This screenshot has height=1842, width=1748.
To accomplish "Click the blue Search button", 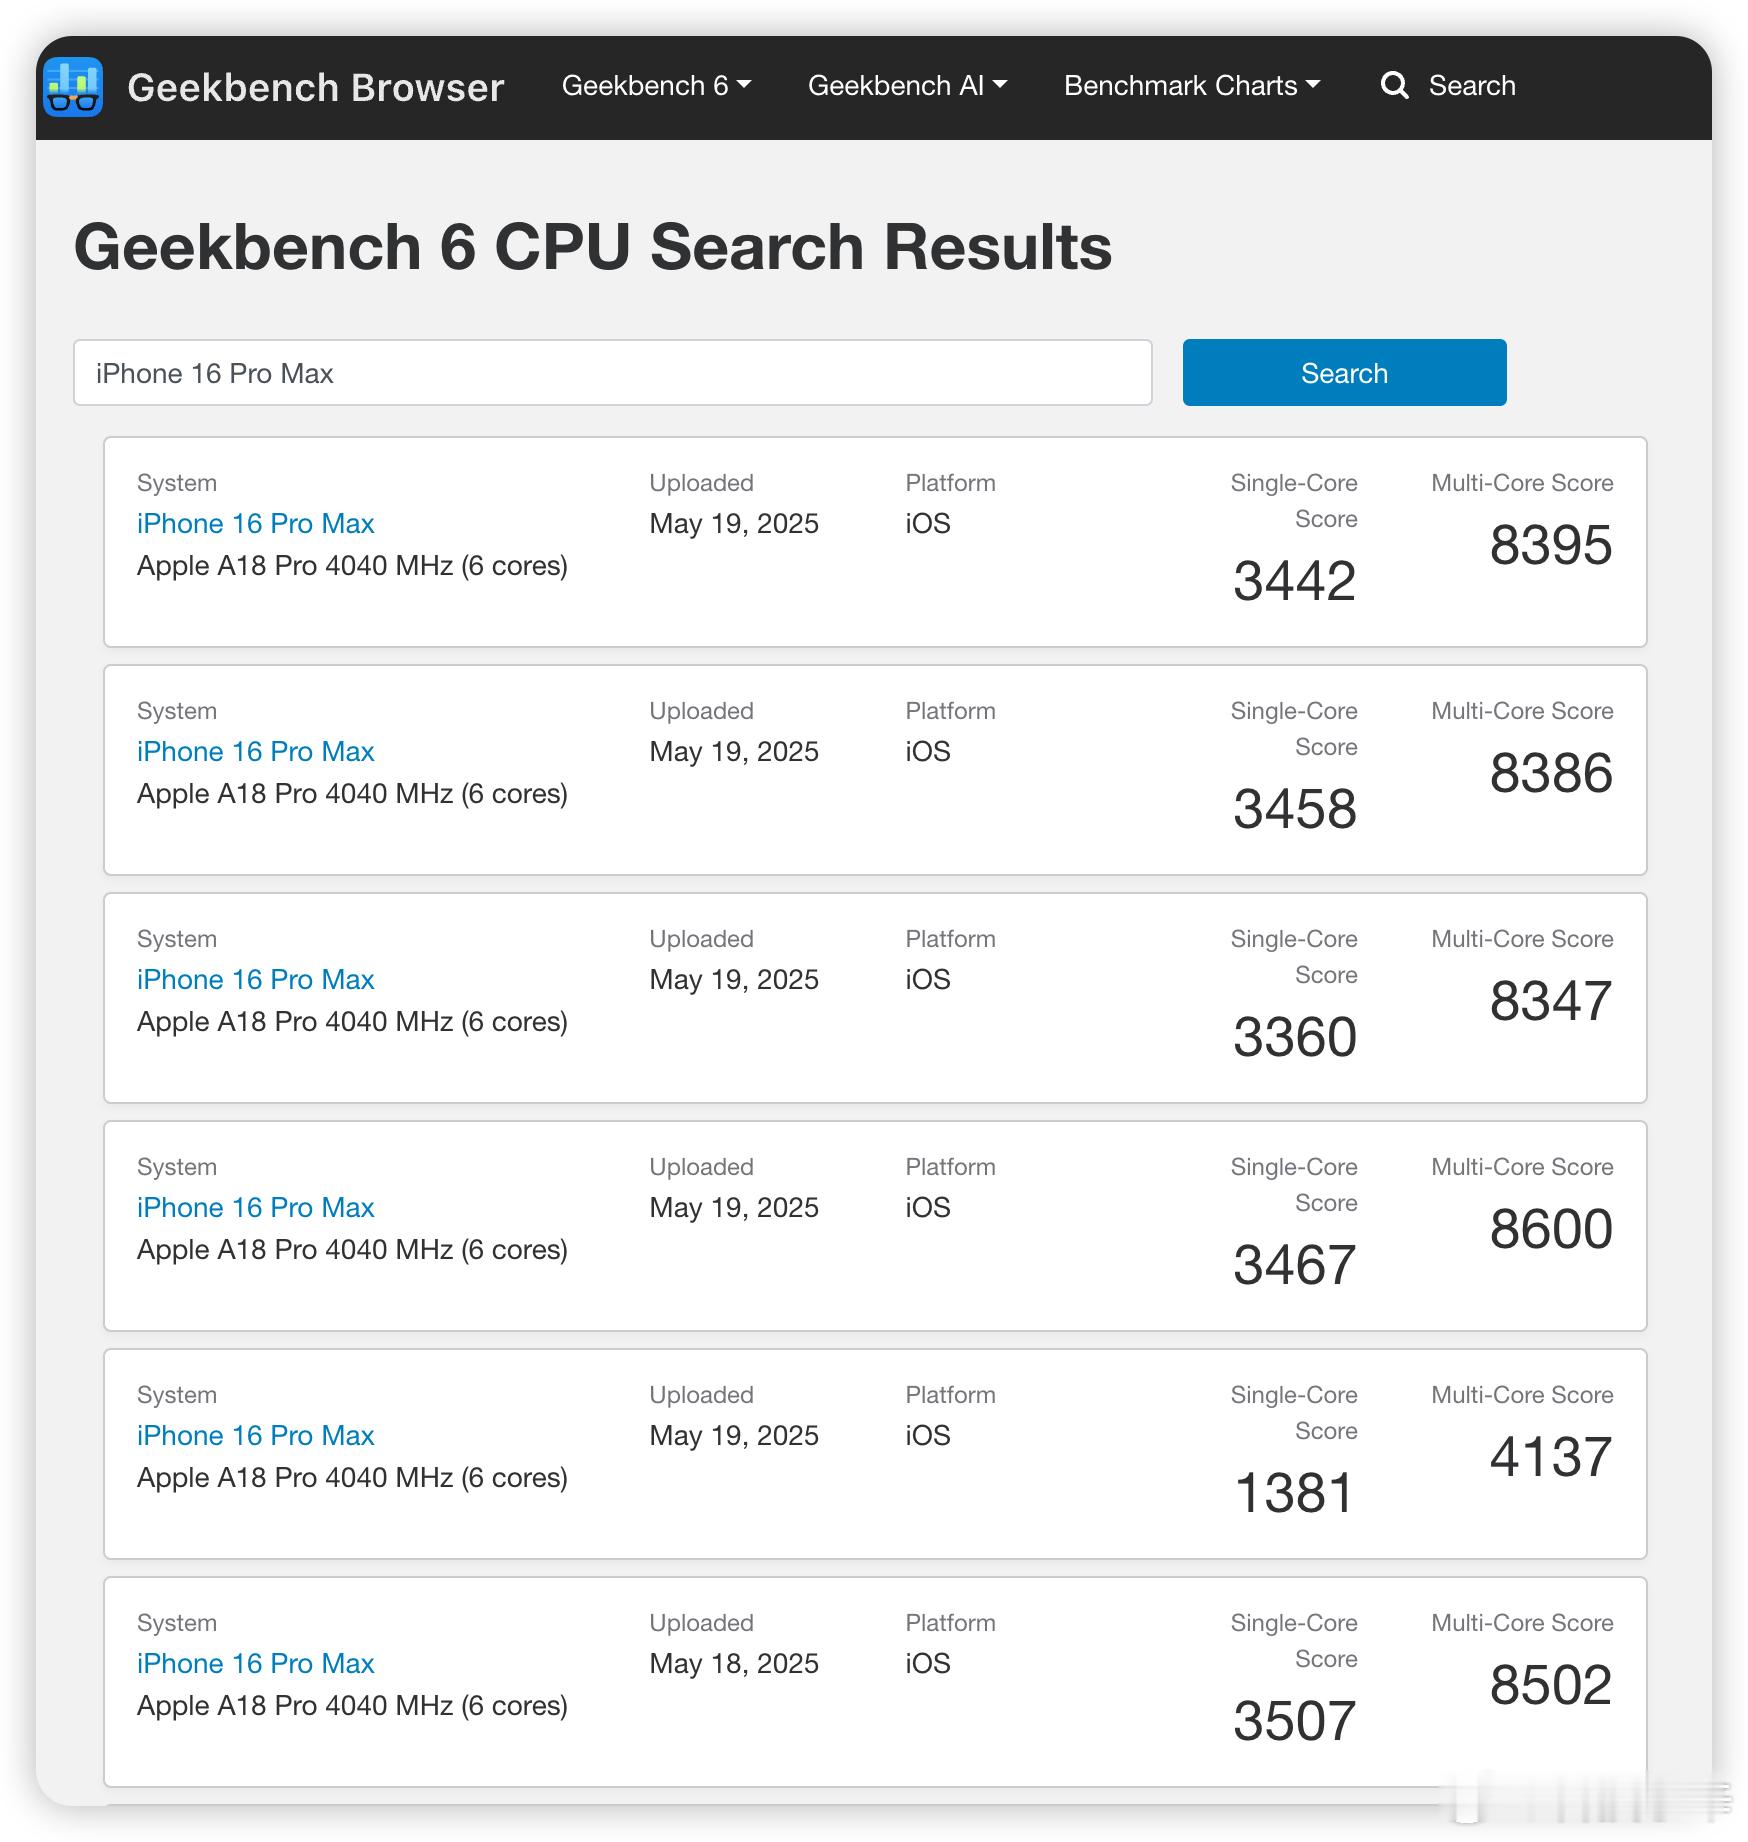I will coord(1344,373).
